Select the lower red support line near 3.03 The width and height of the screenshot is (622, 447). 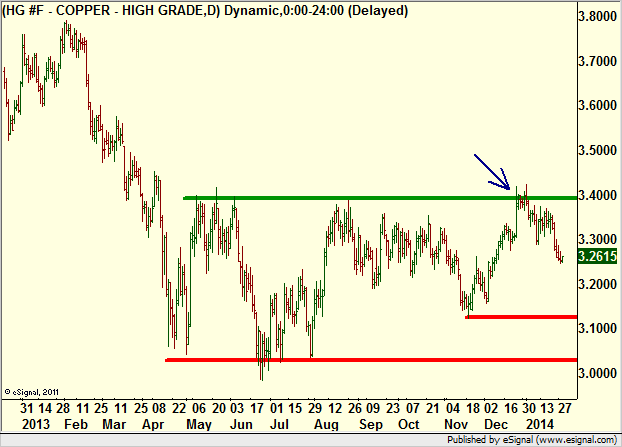371,360
